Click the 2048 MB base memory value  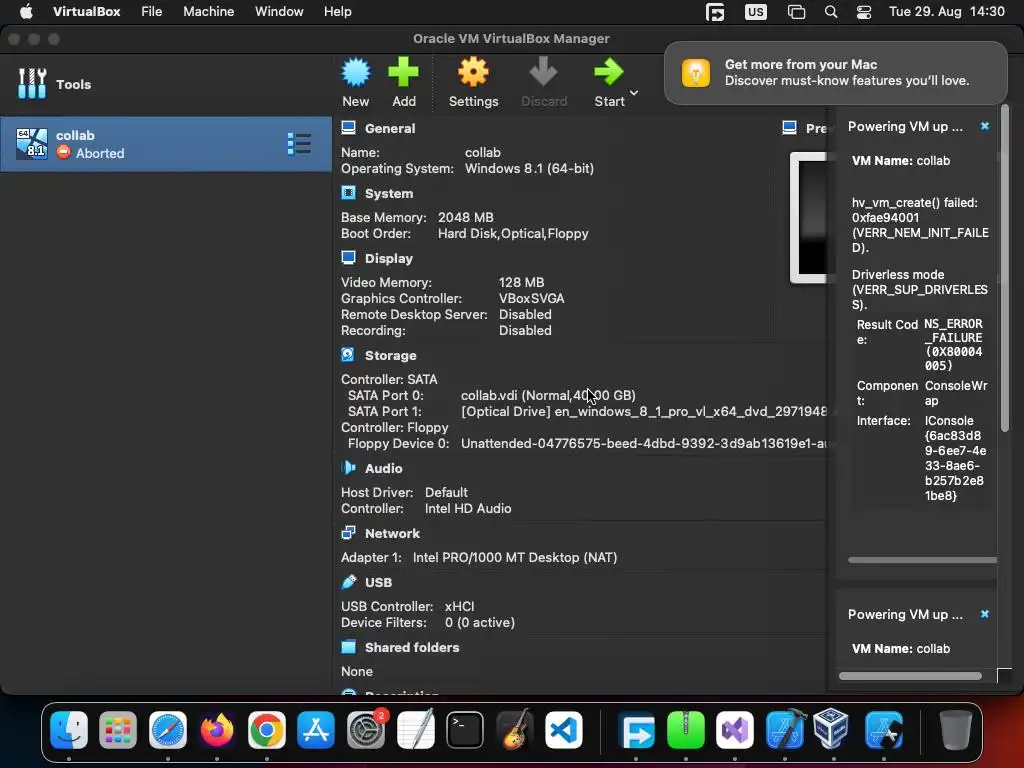coord(466,217)
